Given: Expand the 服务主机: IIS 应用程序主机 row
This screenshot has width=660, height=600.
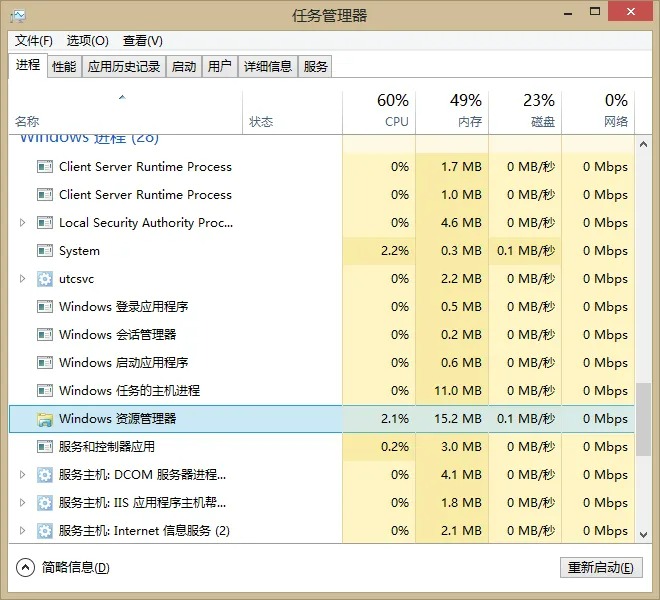Looking at the screenshot, I should (x=22, y=503).
